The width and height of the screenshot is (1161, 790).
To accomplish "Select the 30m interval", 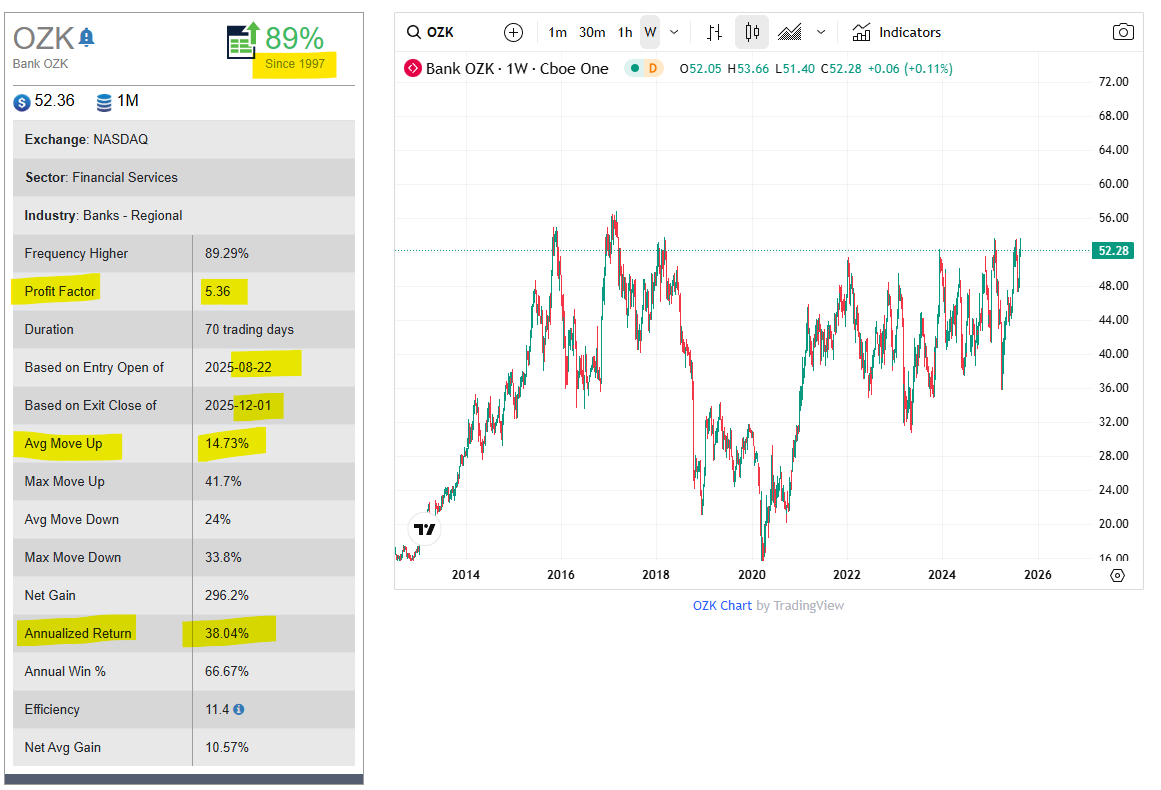I will click(592, 33).
